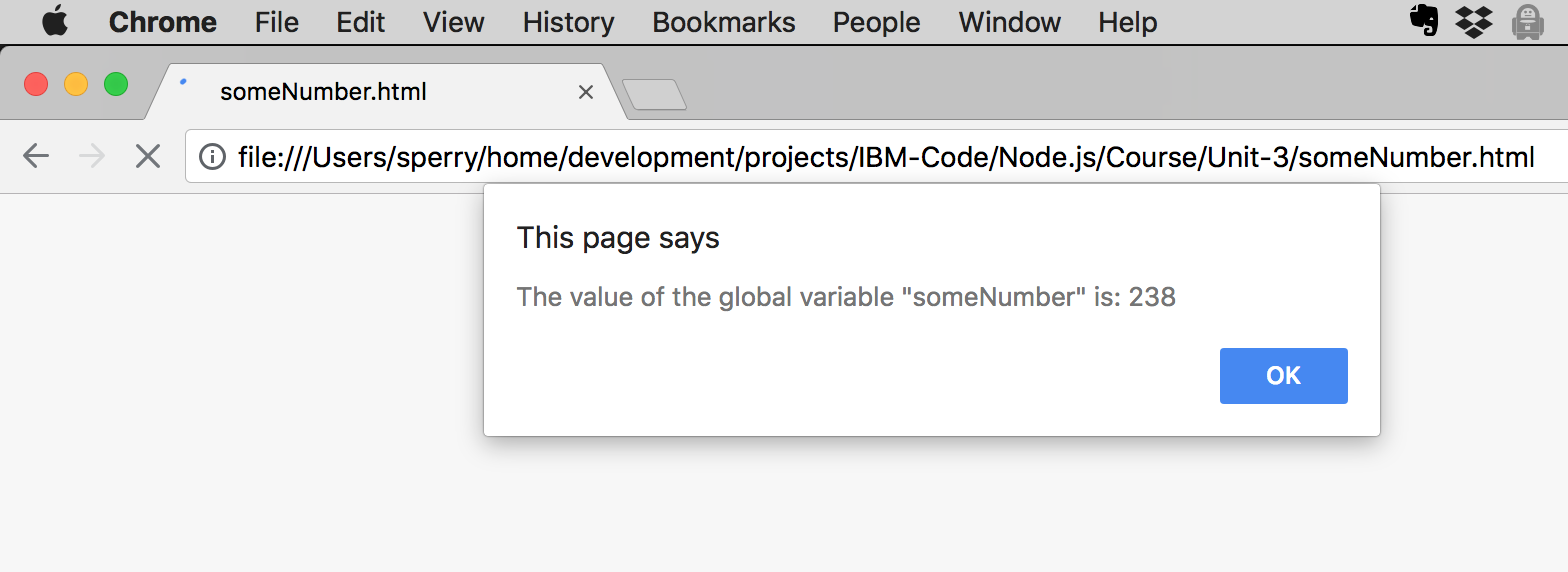Open the Help menu

1127,22
